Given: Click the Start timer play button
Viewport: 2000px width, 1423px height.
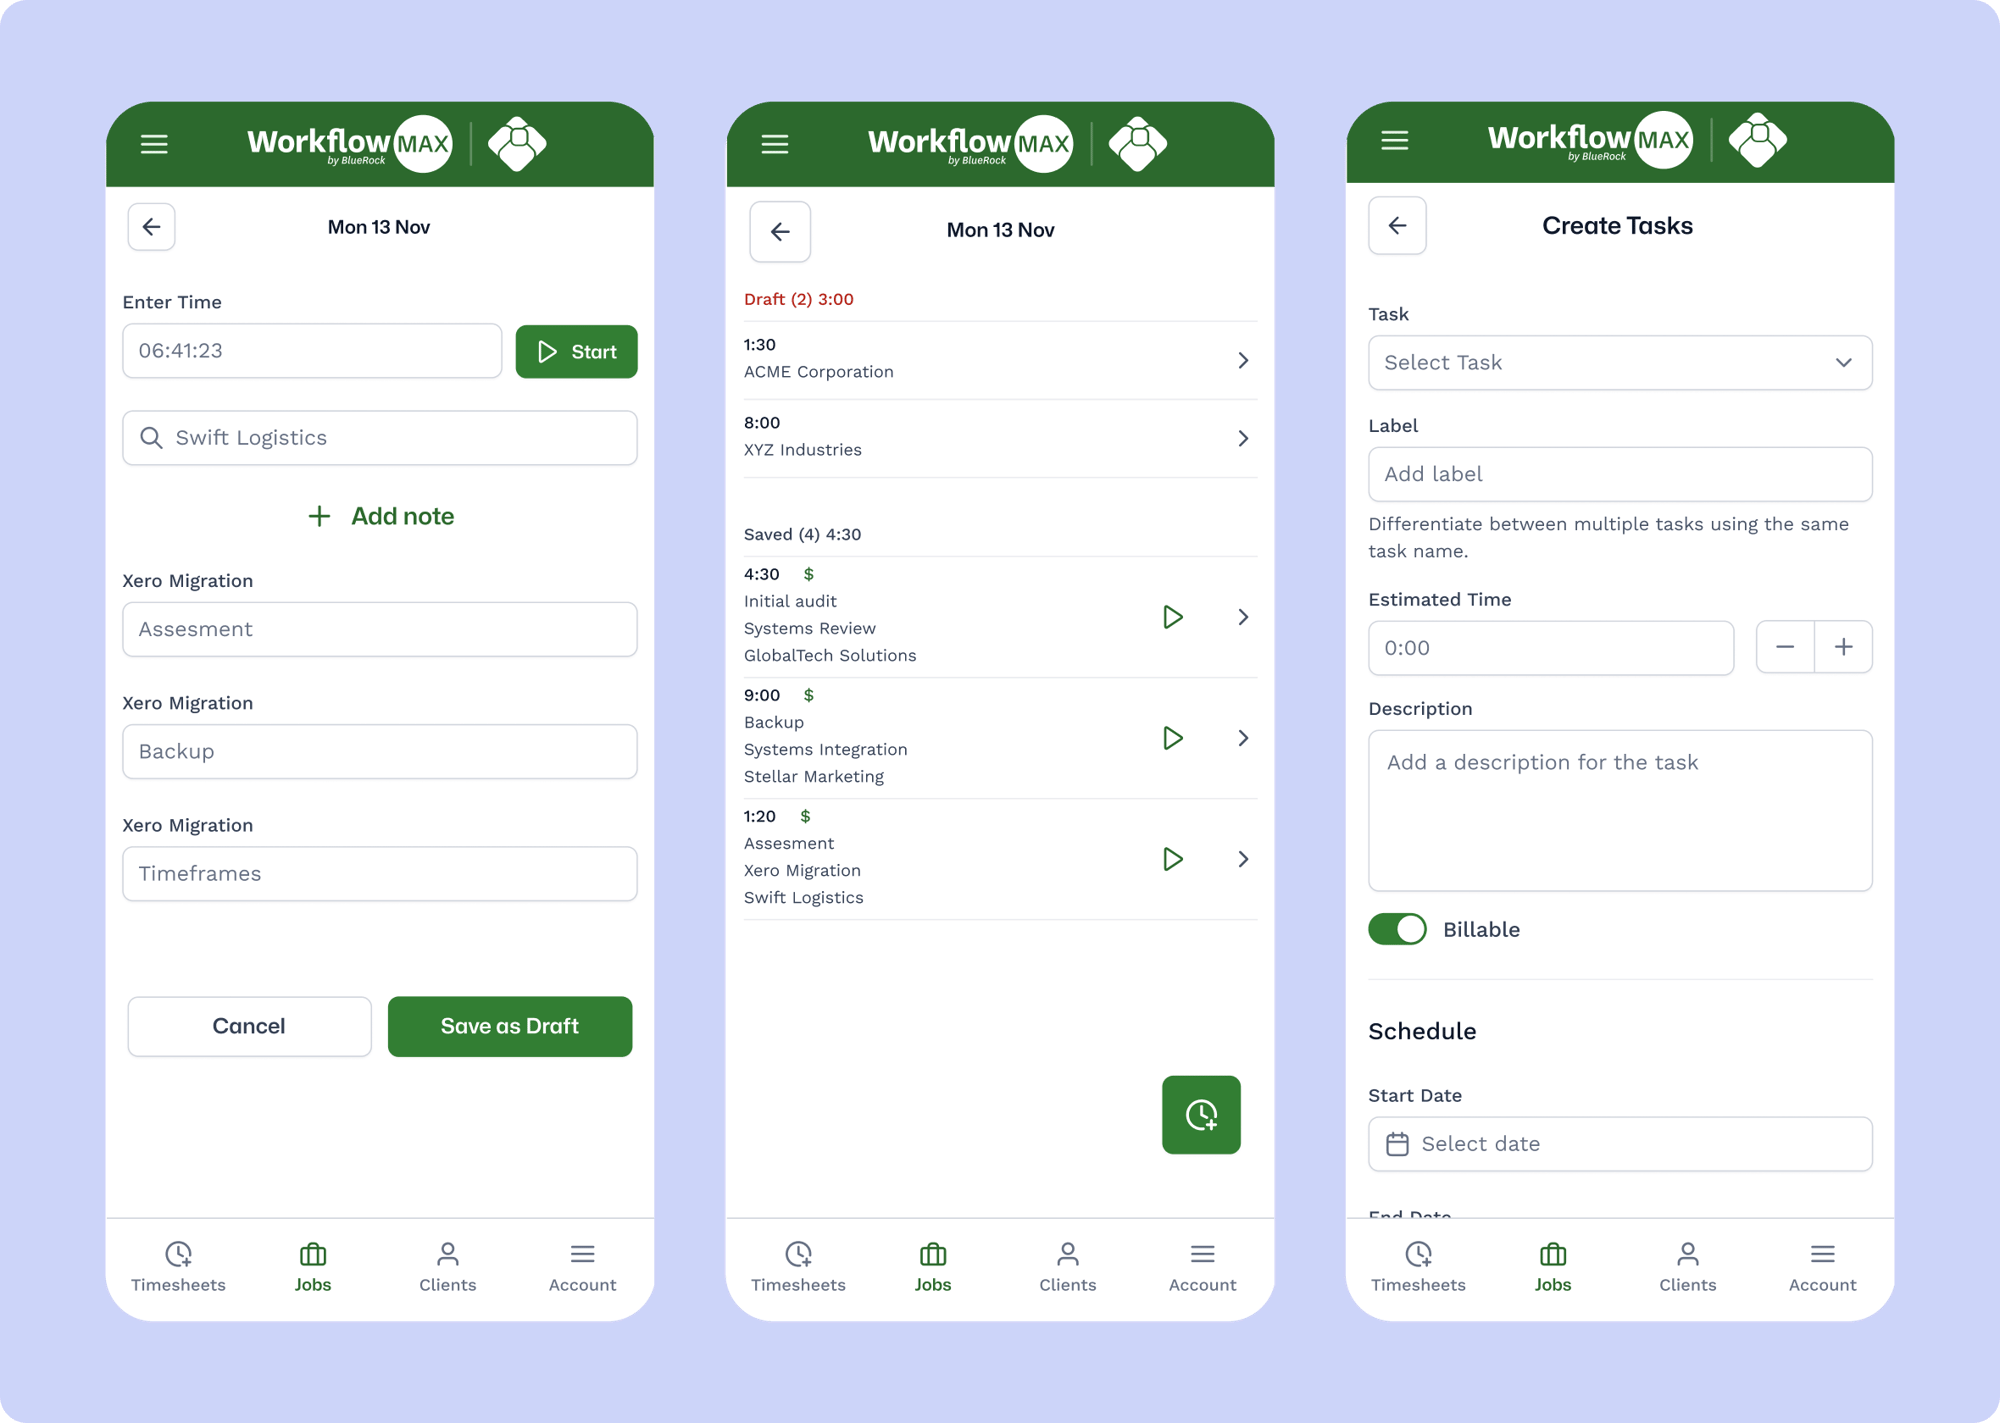Looking at the screenshot, I should click(574, 350).
